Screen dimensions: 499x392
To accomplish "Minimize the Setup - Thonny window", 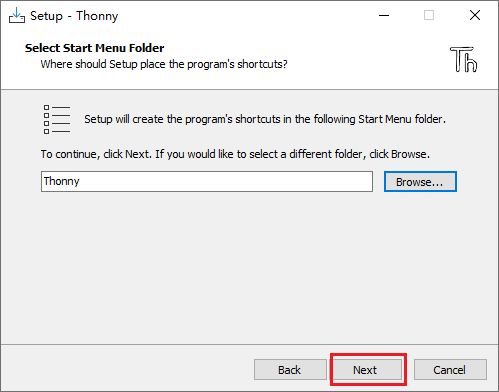I will coord(384,15).
